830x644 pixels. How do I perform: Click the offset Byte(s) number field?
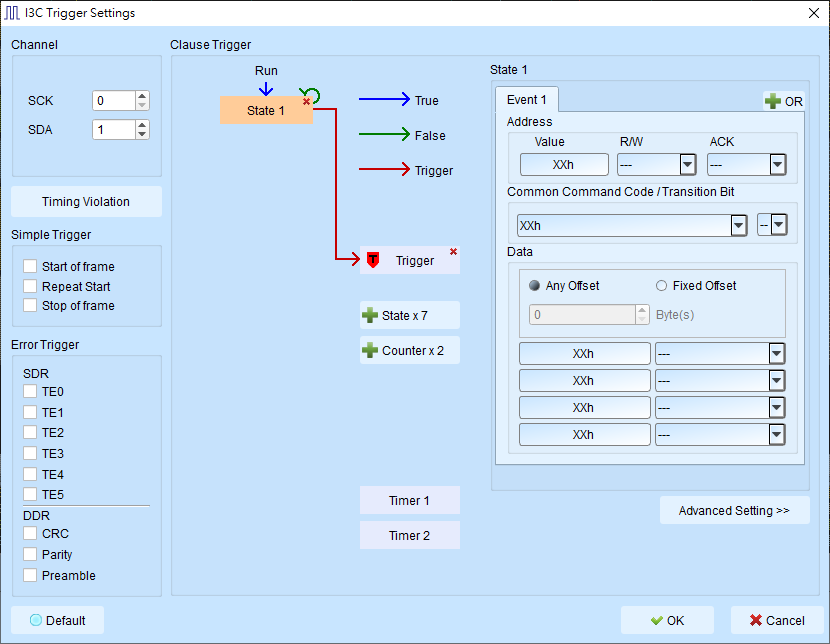click(582, 314)
